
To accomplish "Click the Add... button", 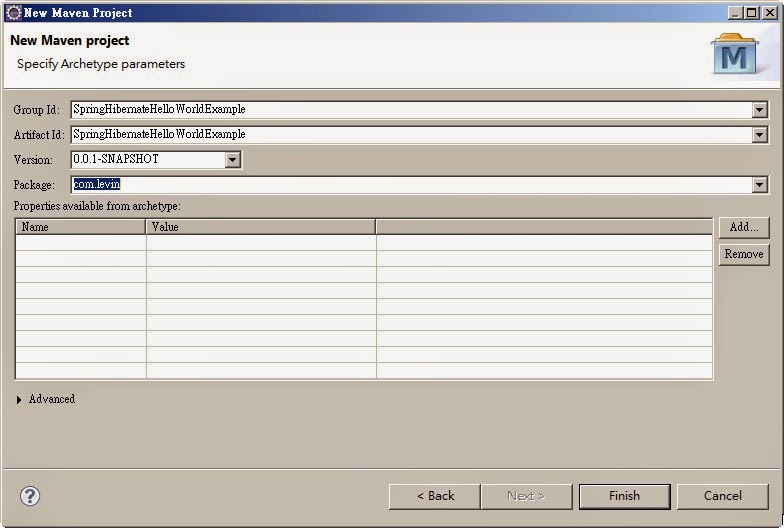I will 744,227.
